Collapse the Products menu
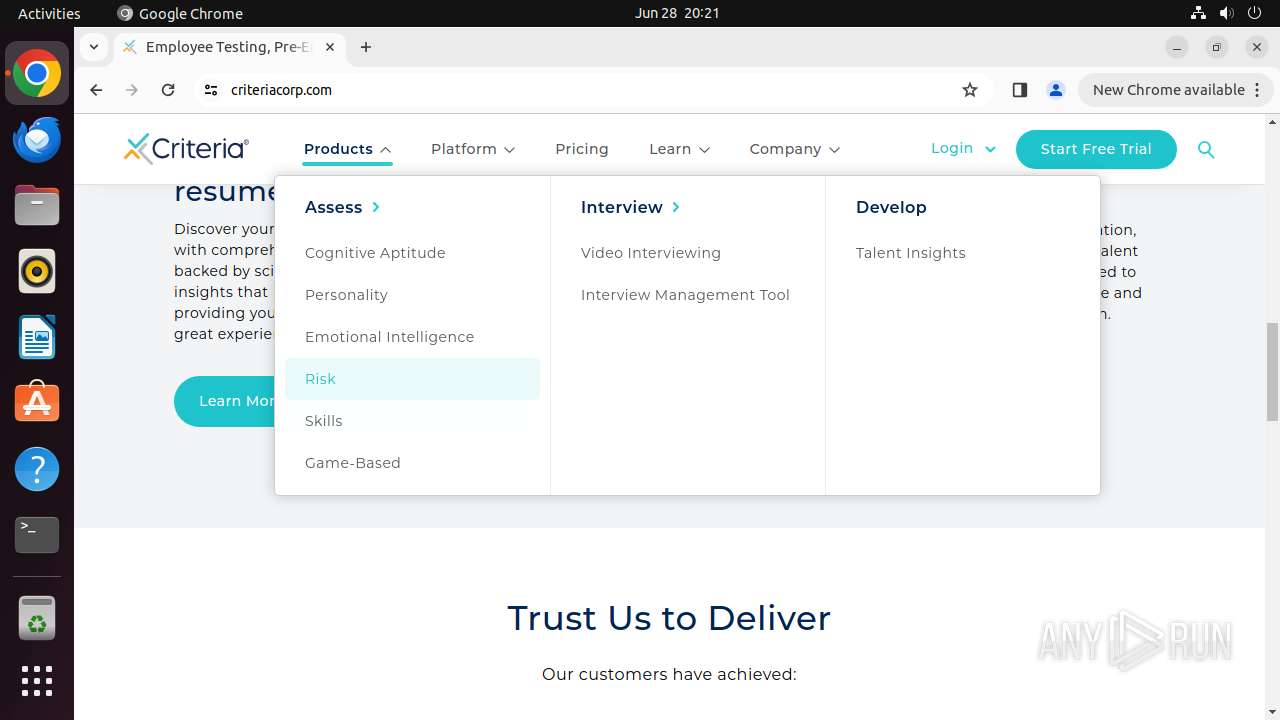 347,149
